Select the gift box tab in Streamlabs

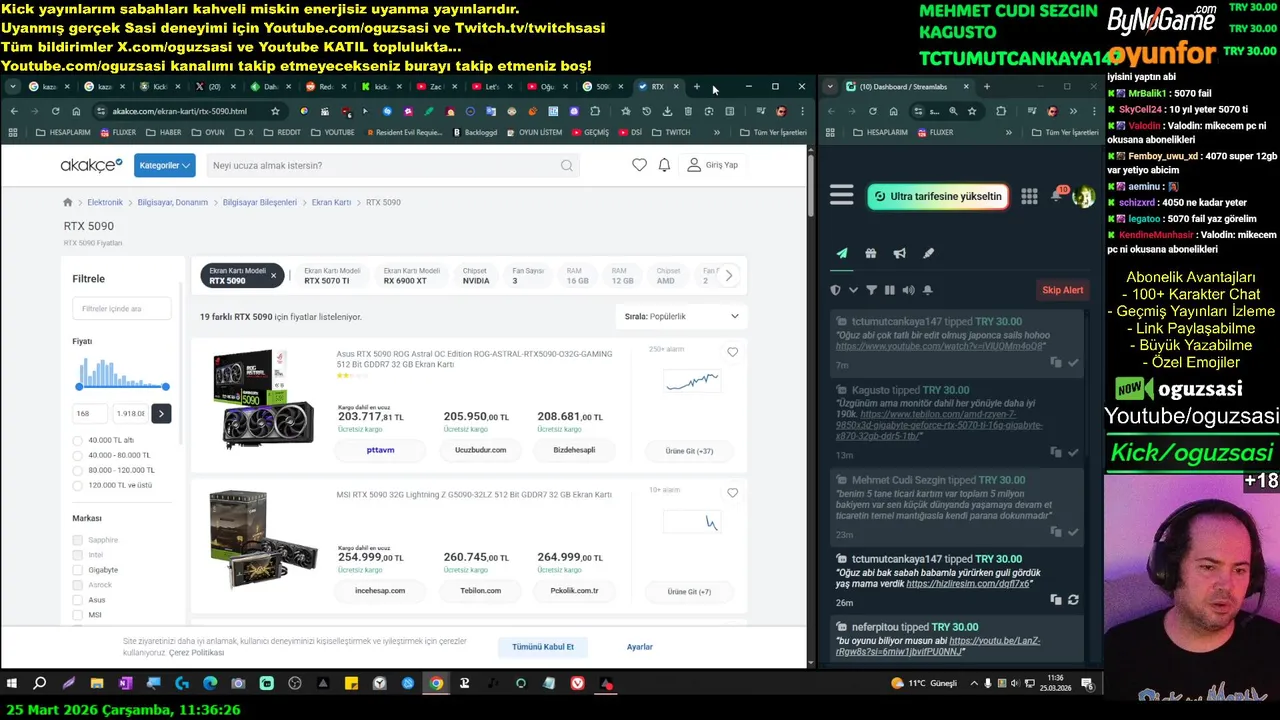(x=871, y=253)
